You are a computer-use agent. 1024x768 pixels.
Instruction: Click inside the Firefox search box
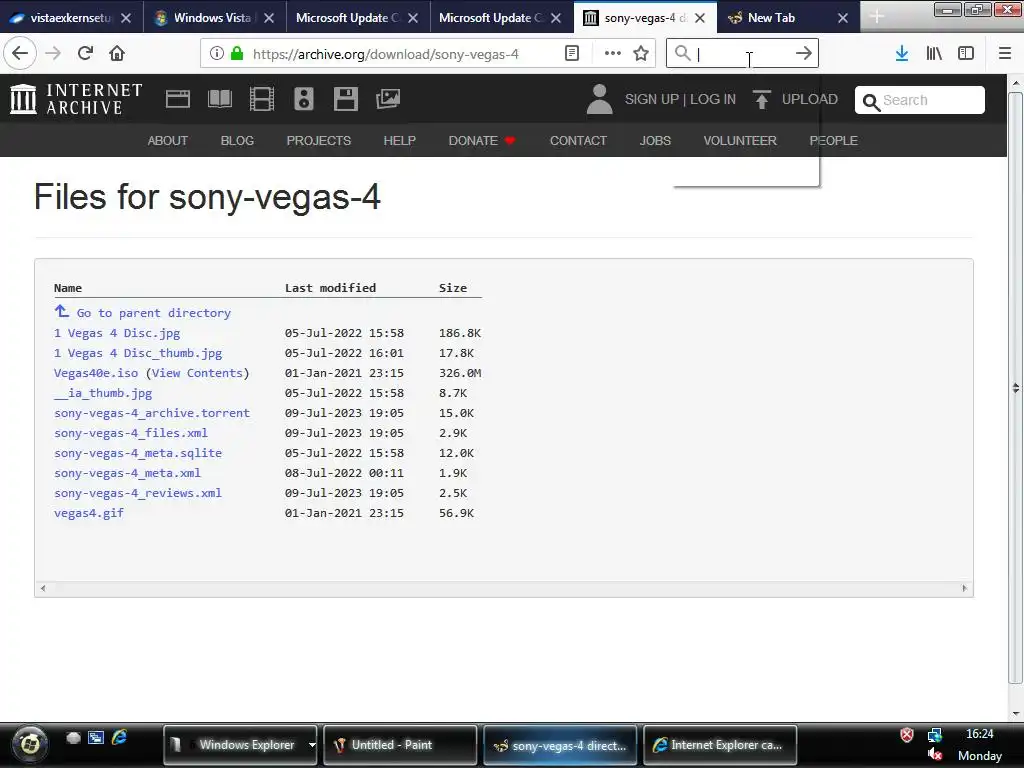pos(741,53)
